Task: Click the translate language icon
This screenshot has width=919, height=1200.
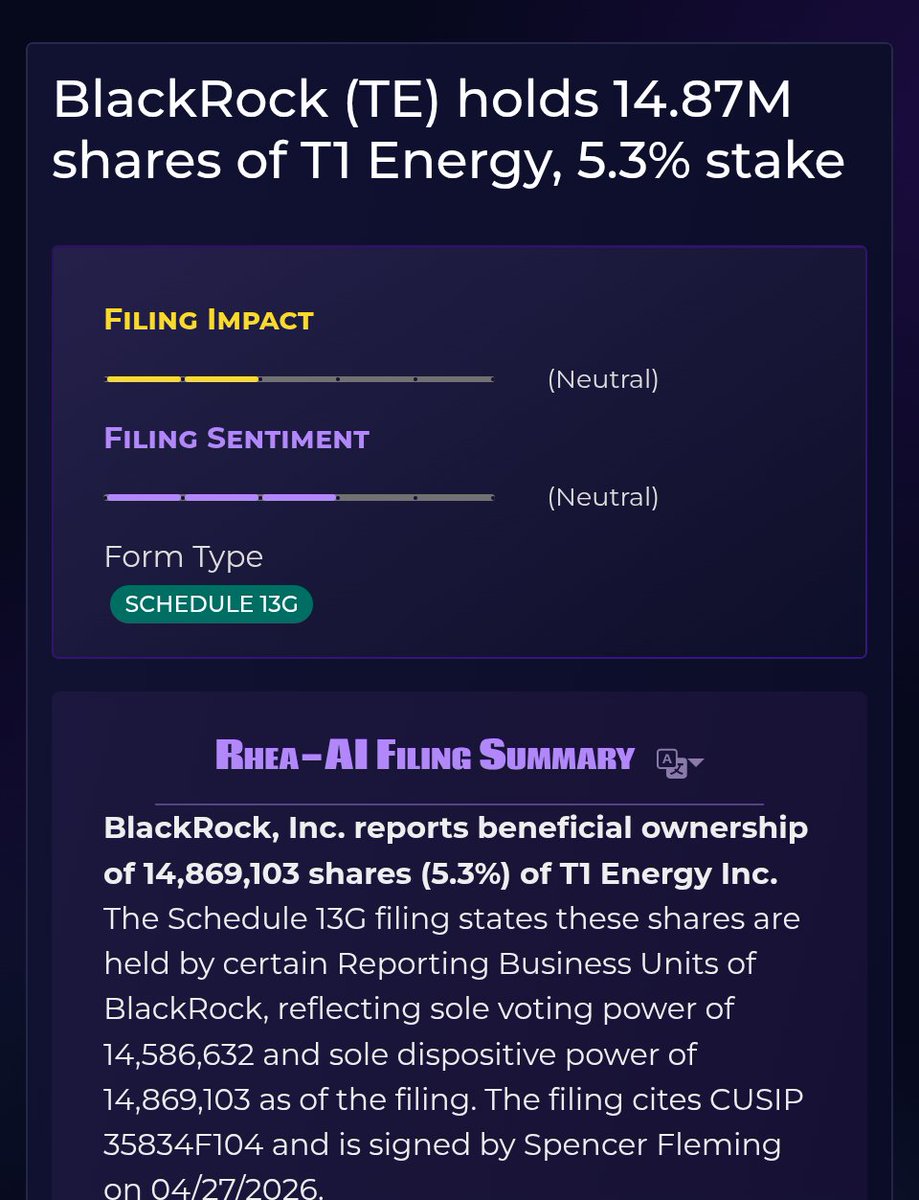Action: click(x=671, y=762)
